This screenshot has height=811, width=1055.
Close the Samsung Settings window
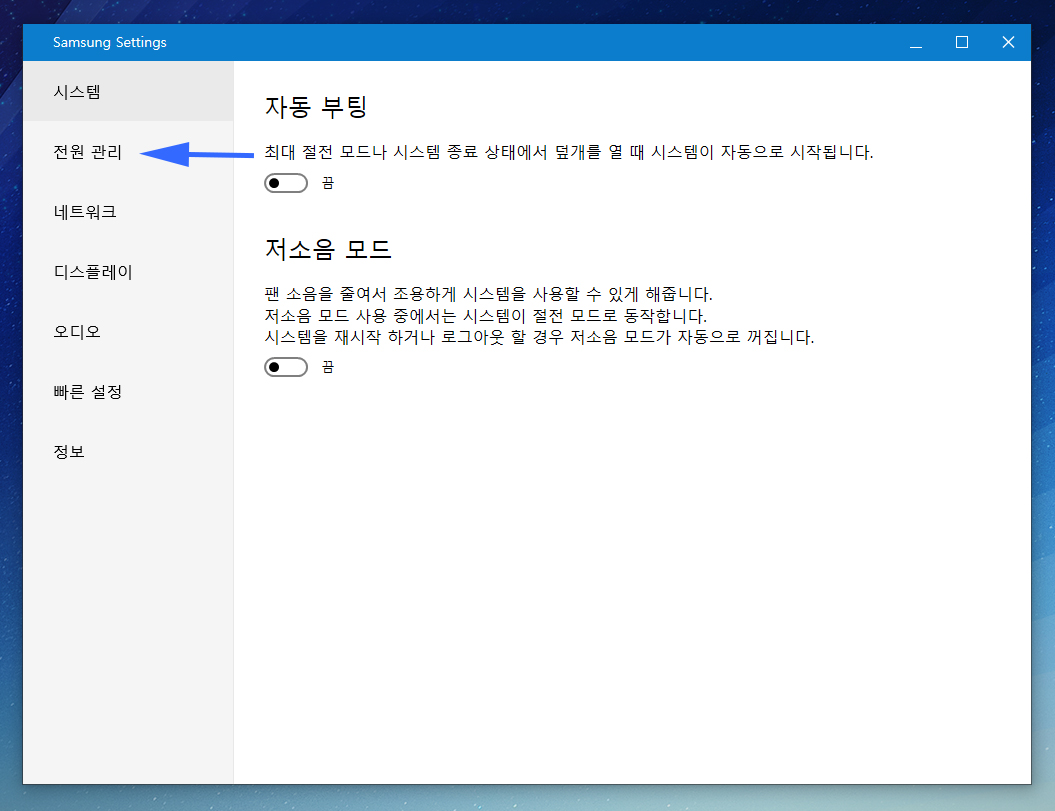(x=1008, y=42)
